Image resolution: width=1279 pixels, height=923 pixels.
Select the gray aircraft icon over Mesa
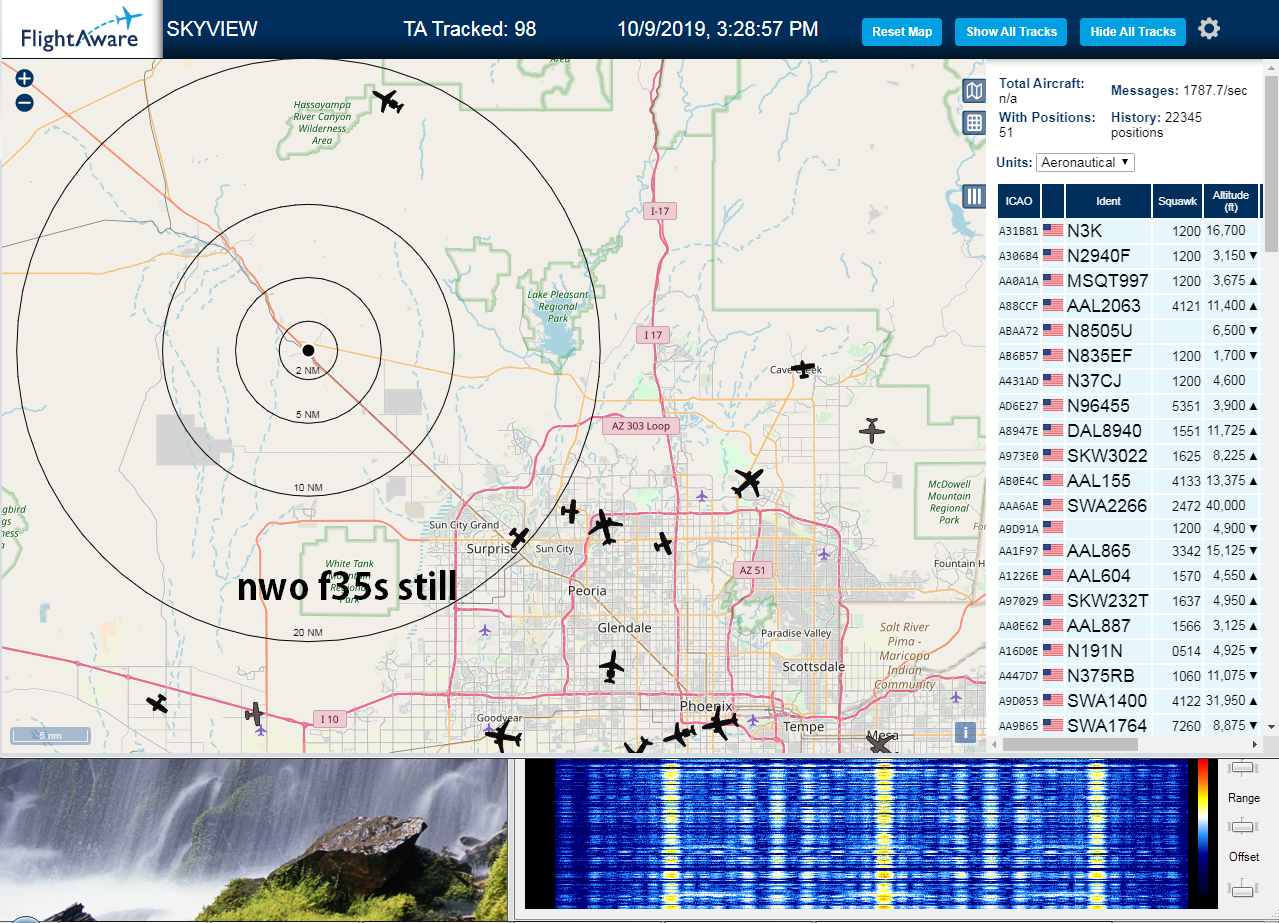(880, 743)
